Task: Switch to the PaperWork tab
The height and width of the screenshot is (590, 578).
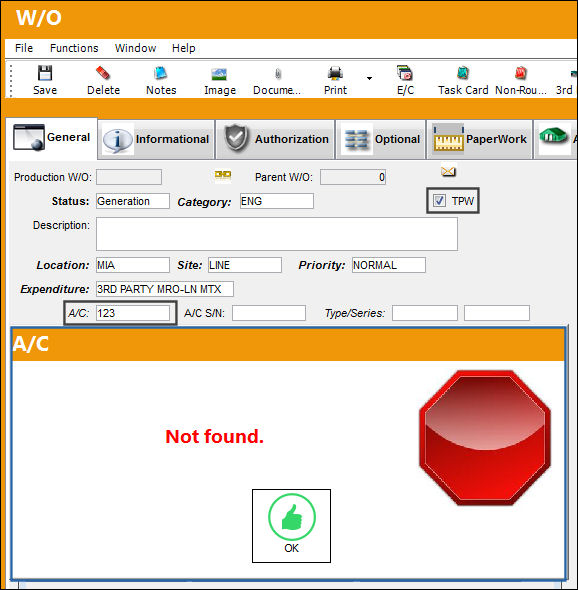Action: pos(479,139)
